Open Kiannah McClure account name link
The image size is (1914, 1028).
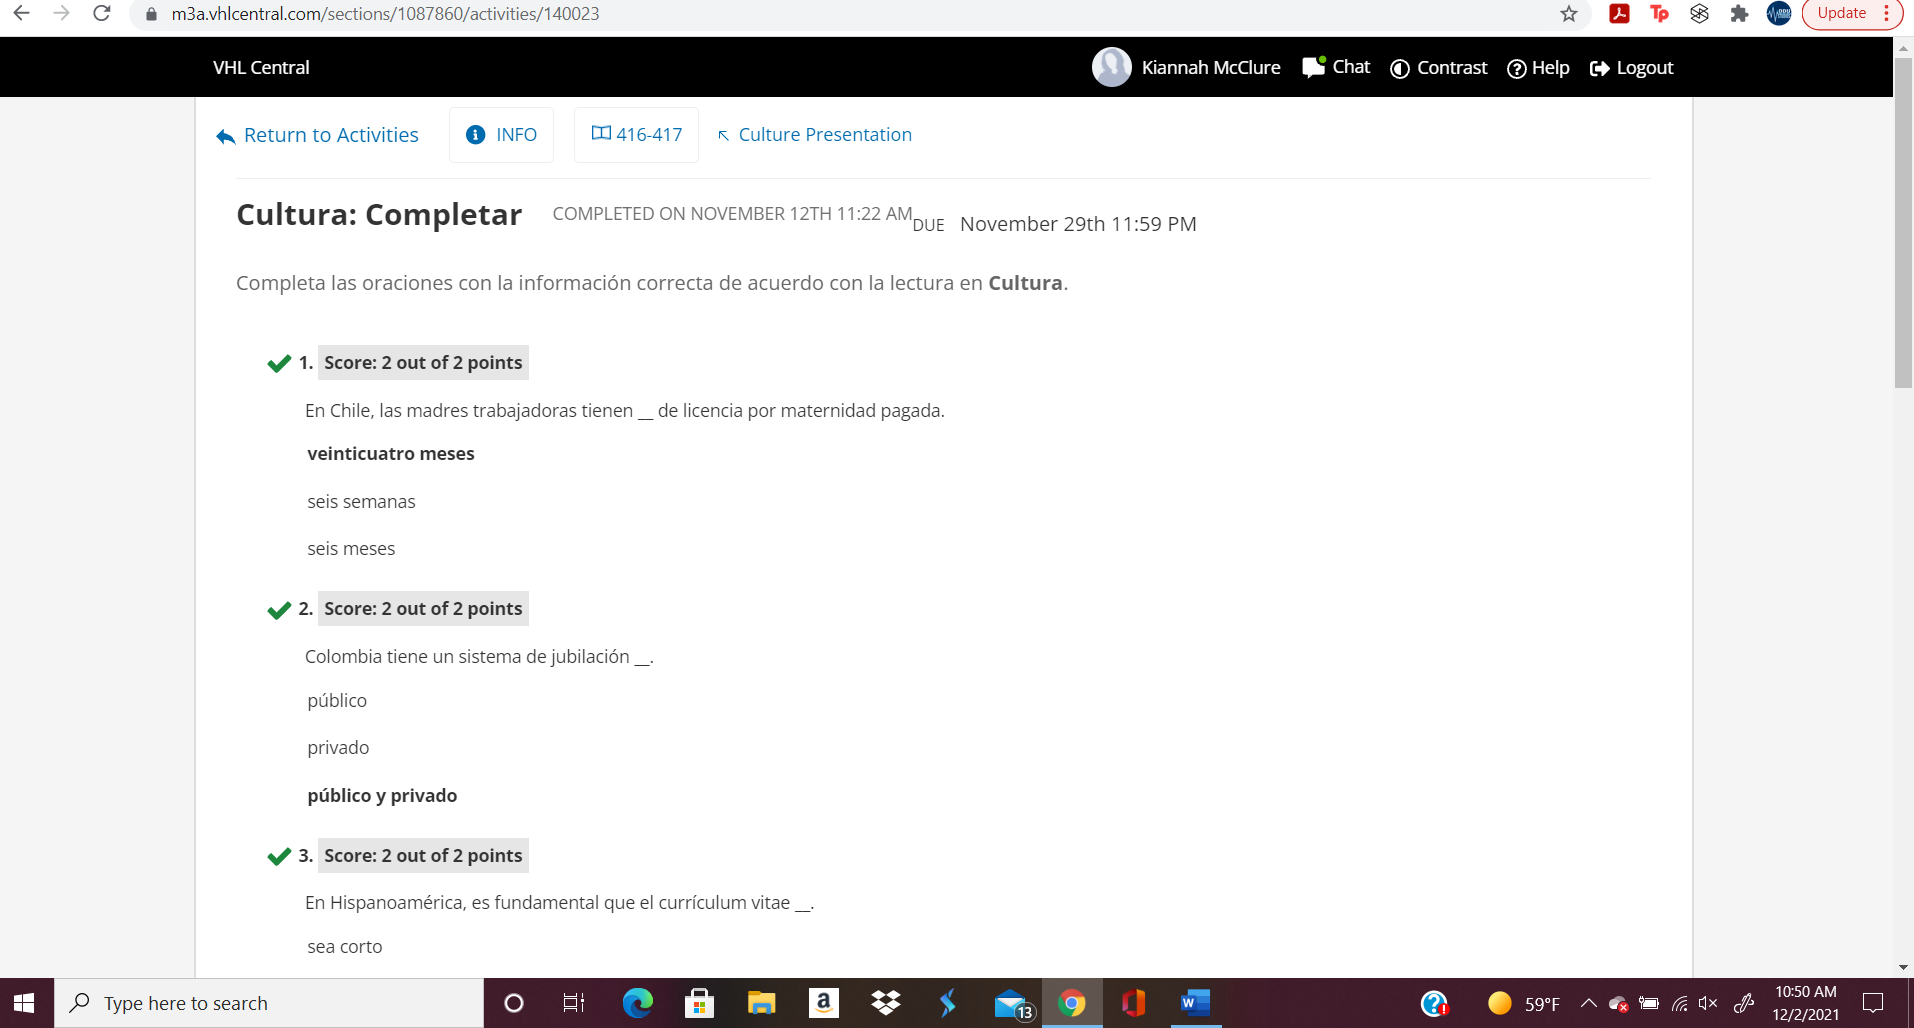point(1211,67)
